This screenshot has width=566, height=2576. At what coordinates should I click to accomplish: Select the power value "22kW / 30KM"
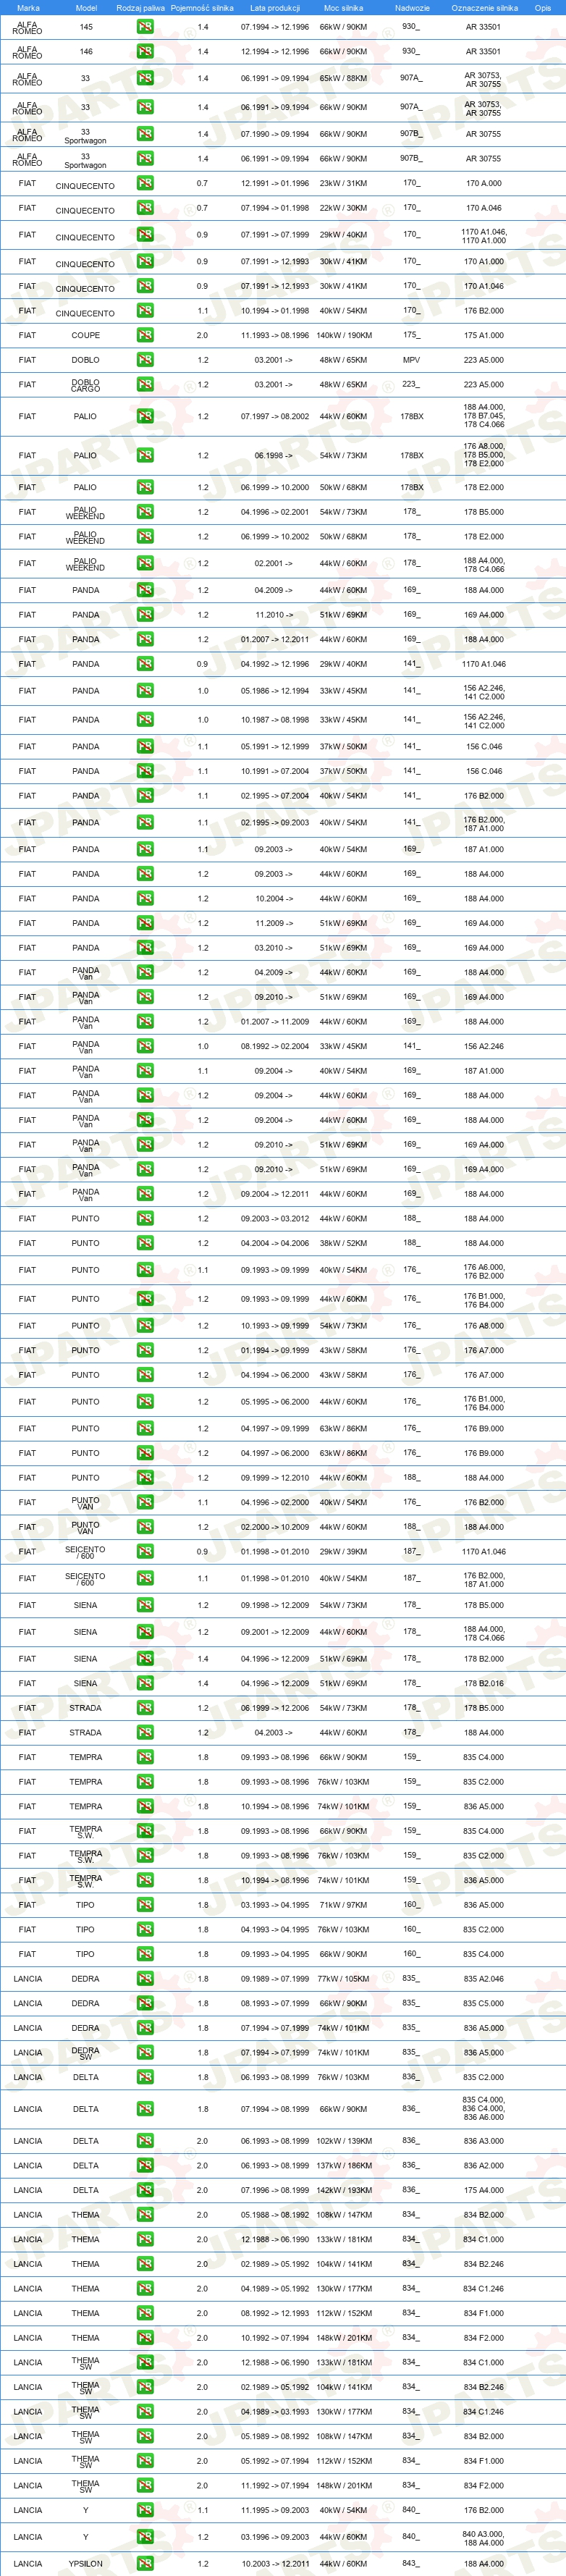click(343, 208)
